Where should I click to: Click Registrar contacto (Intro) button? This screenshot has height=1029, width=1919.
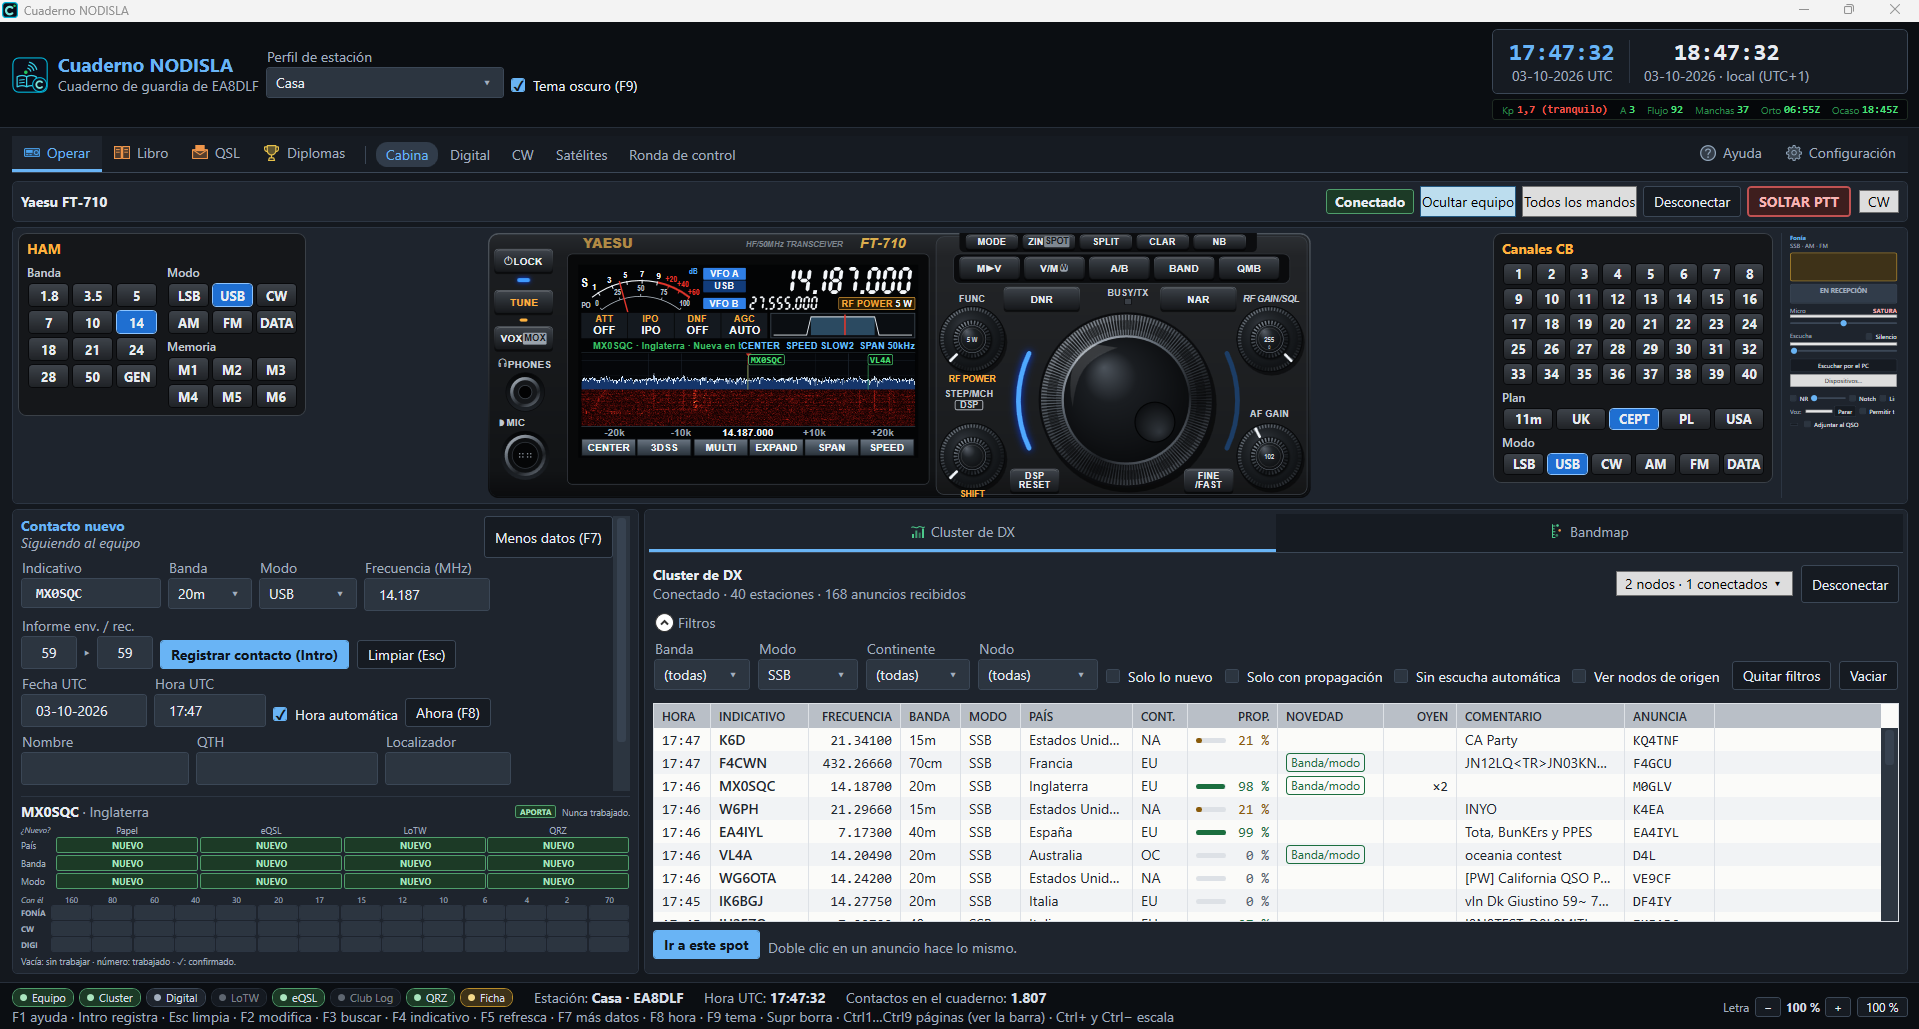[x=254, y=655]
